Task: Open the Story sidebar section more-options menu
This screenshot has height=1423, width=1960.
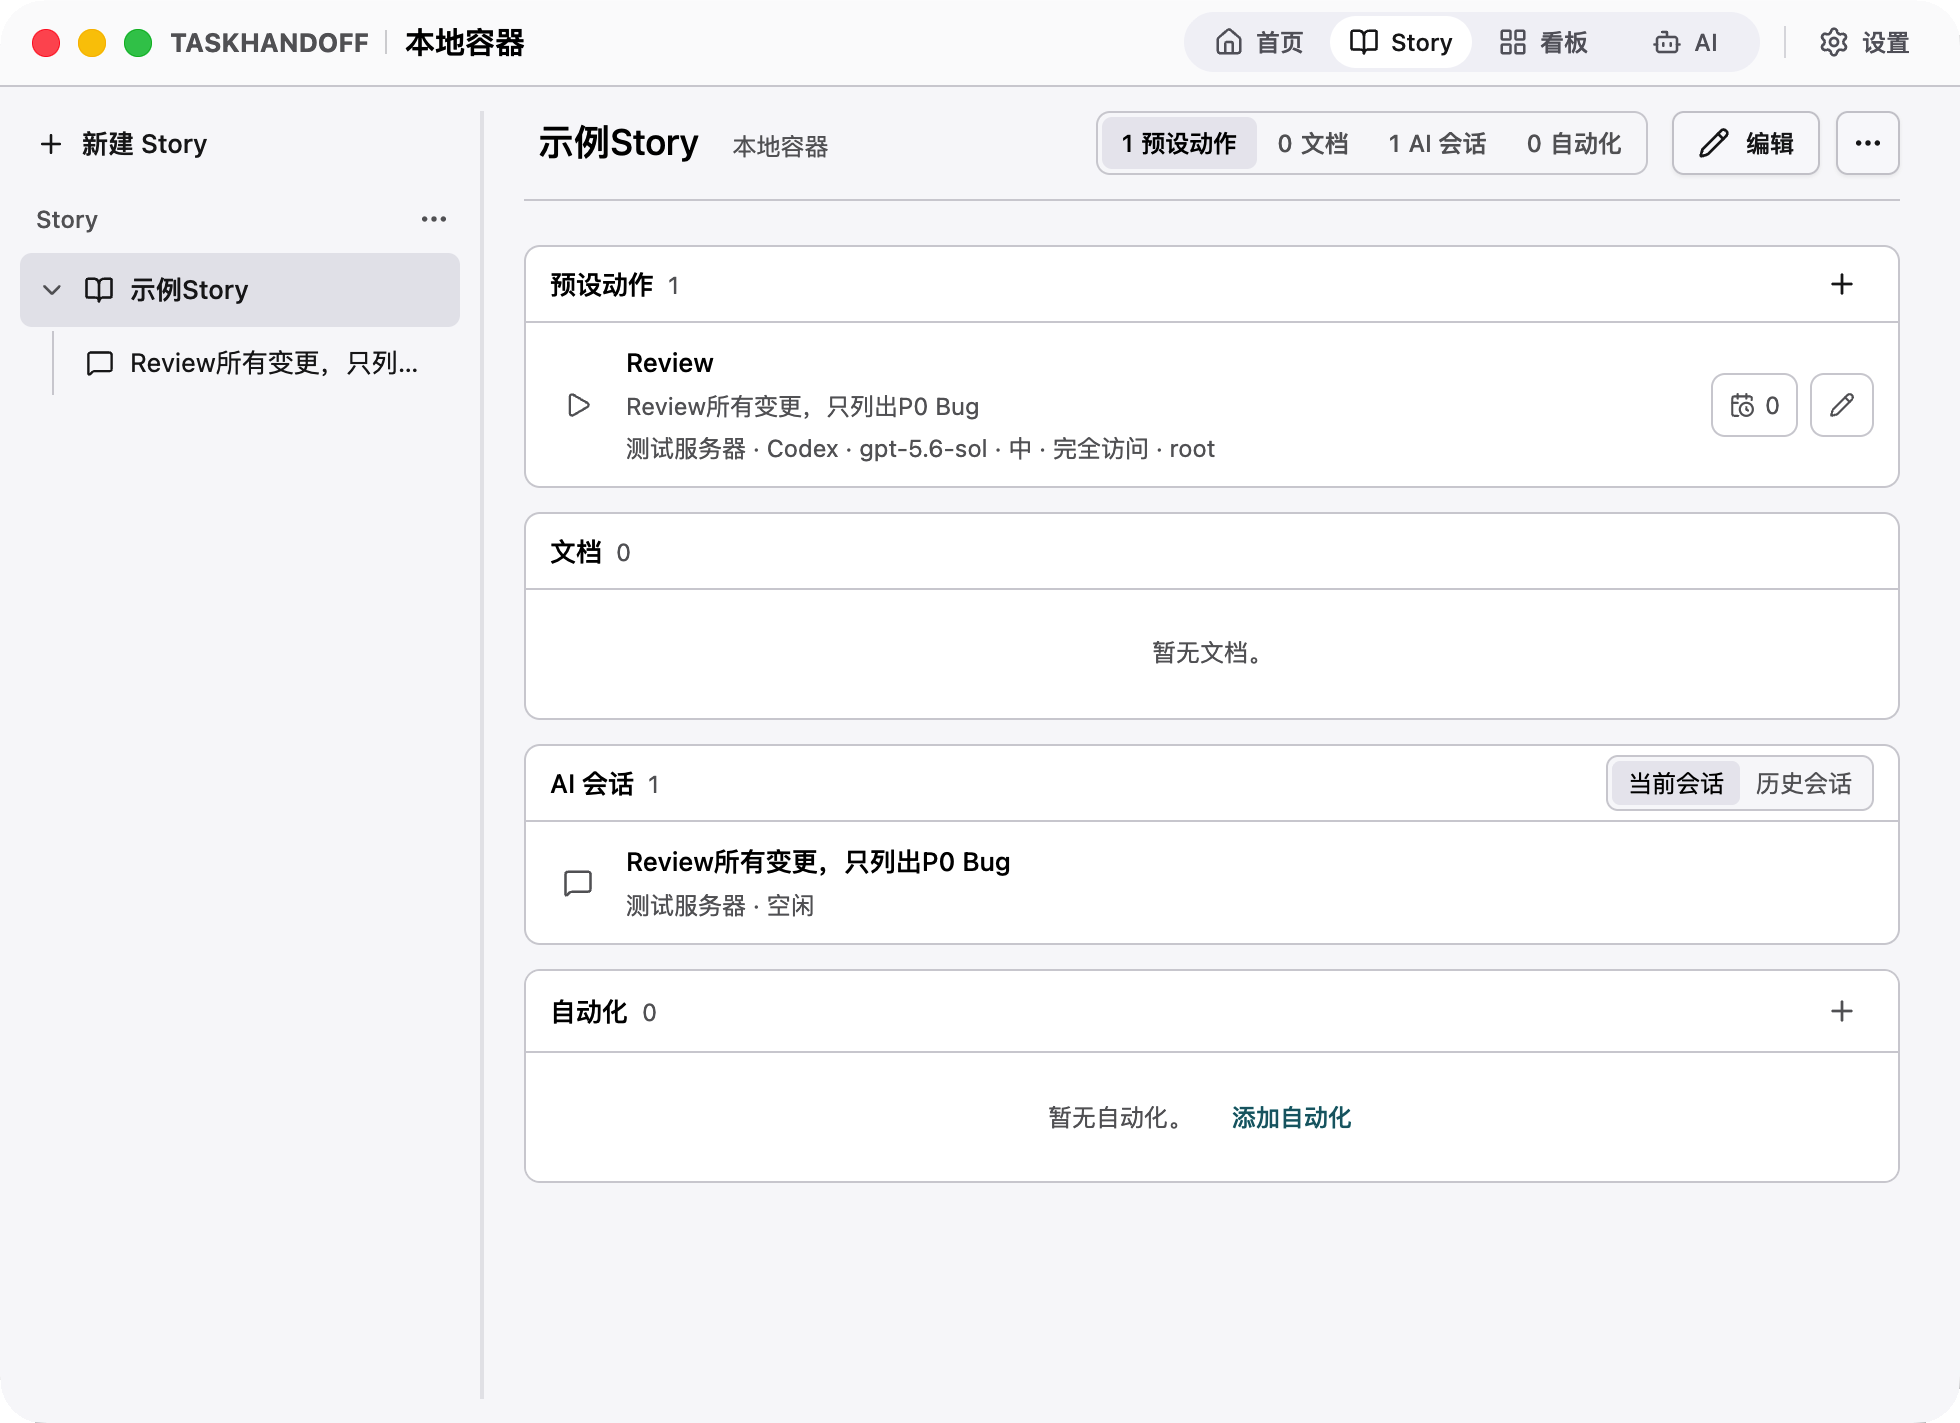Action: pos(434,219)
